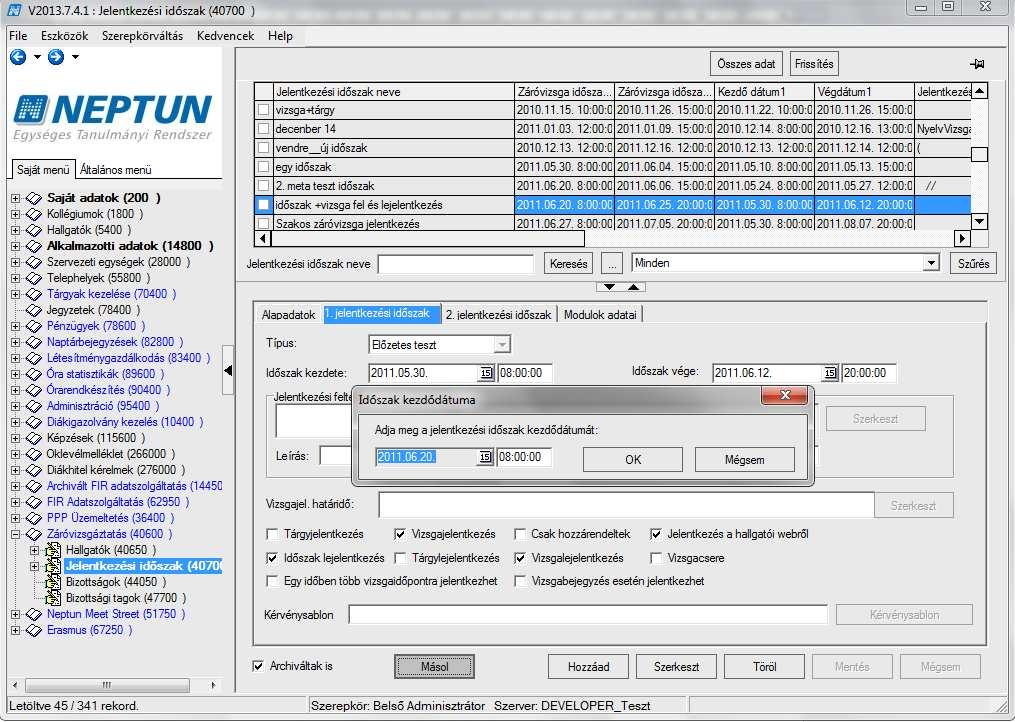Click the table's horizontal scrollbar thumb
This screenshot has width=1015, height=722.
(427, 238)
